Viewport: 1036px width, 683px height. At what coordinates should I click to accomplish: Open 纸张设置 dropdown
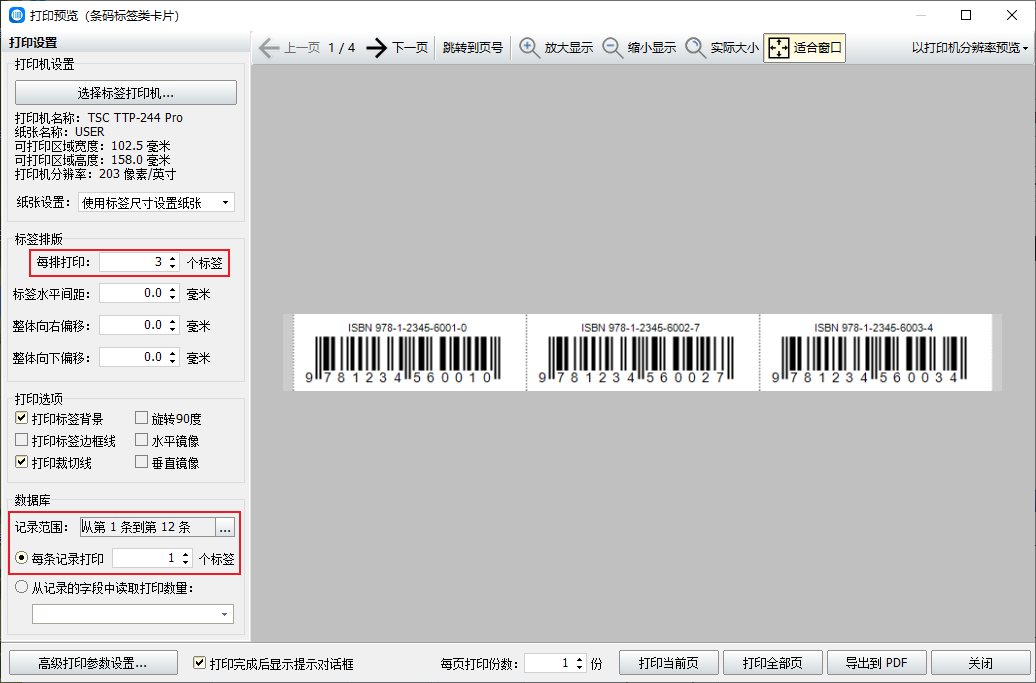156,203
